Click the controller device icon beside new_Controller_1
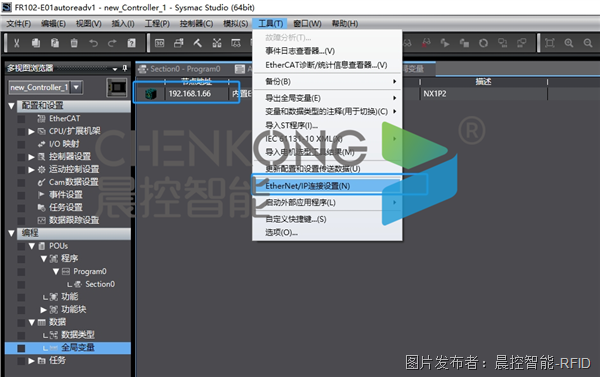Viewport: 600px width, 377px height. point(117,88)
